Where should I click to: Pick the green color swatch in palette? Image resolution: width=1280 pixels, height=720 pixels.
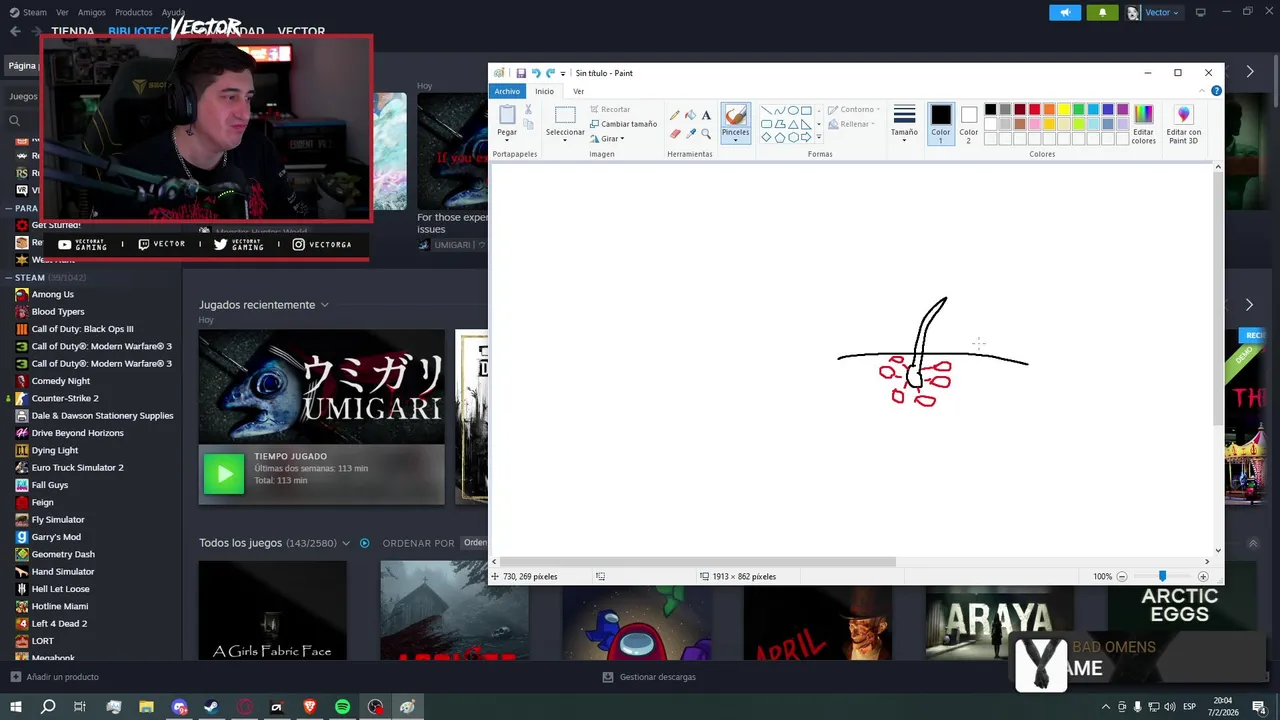[1078, 110]
